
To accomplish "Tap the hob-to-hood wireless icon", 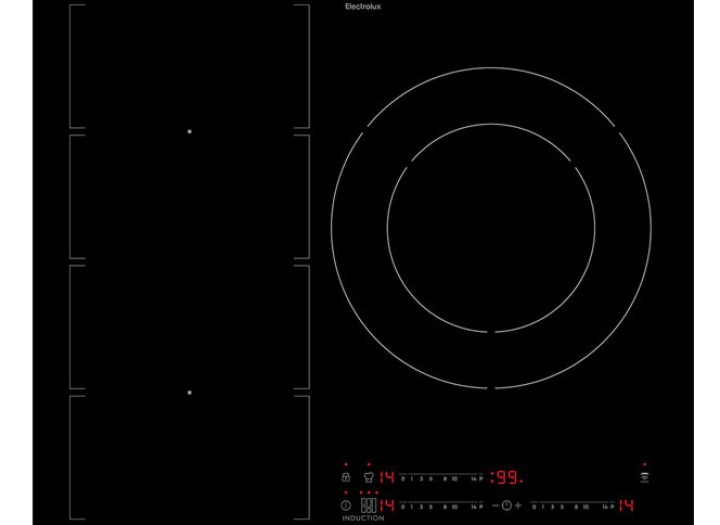I will point(645,478).
